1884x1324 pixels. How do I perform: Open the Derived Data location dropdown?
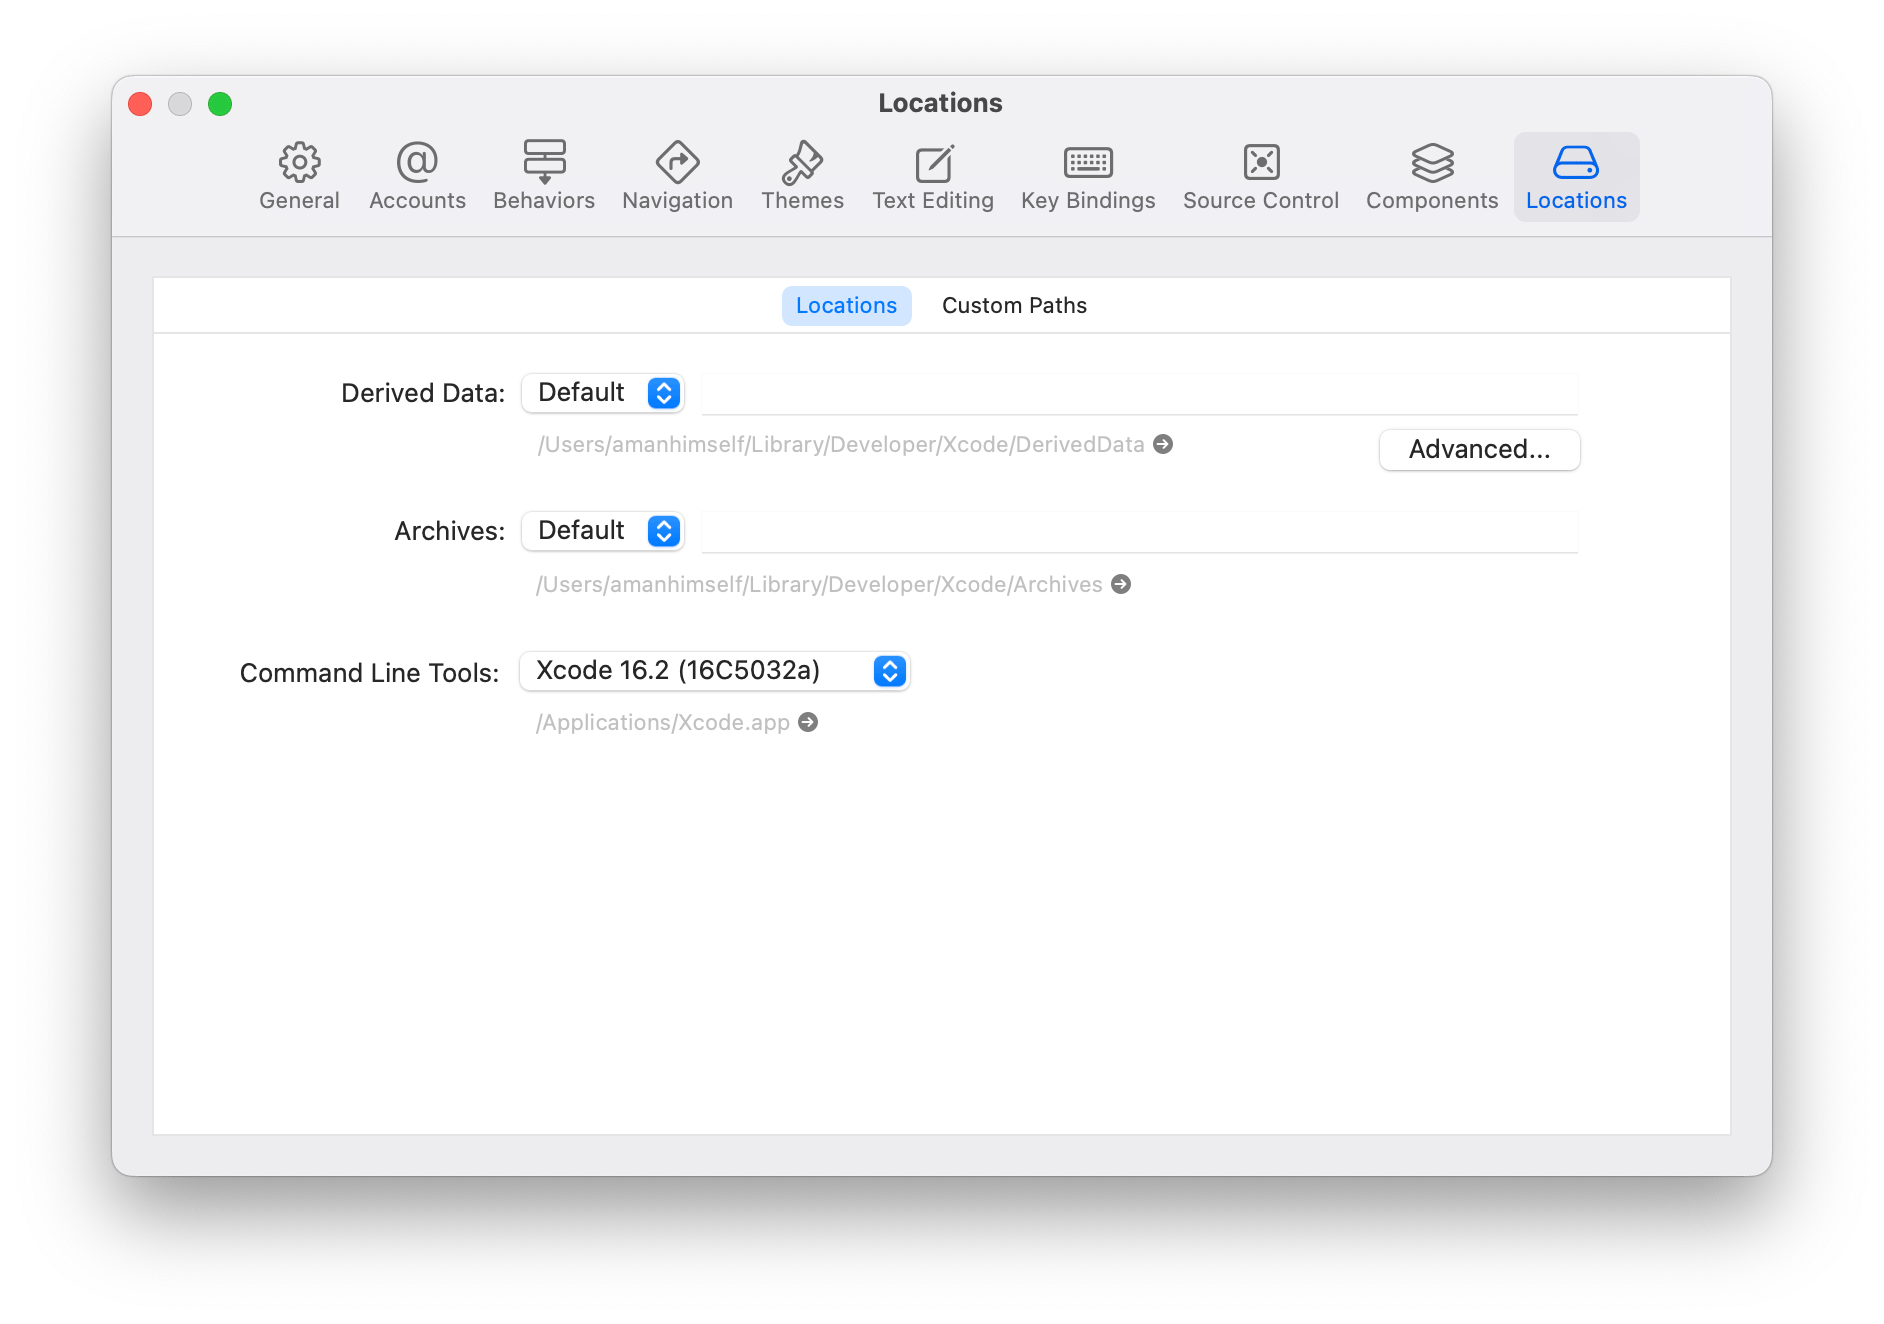(602, 392)
